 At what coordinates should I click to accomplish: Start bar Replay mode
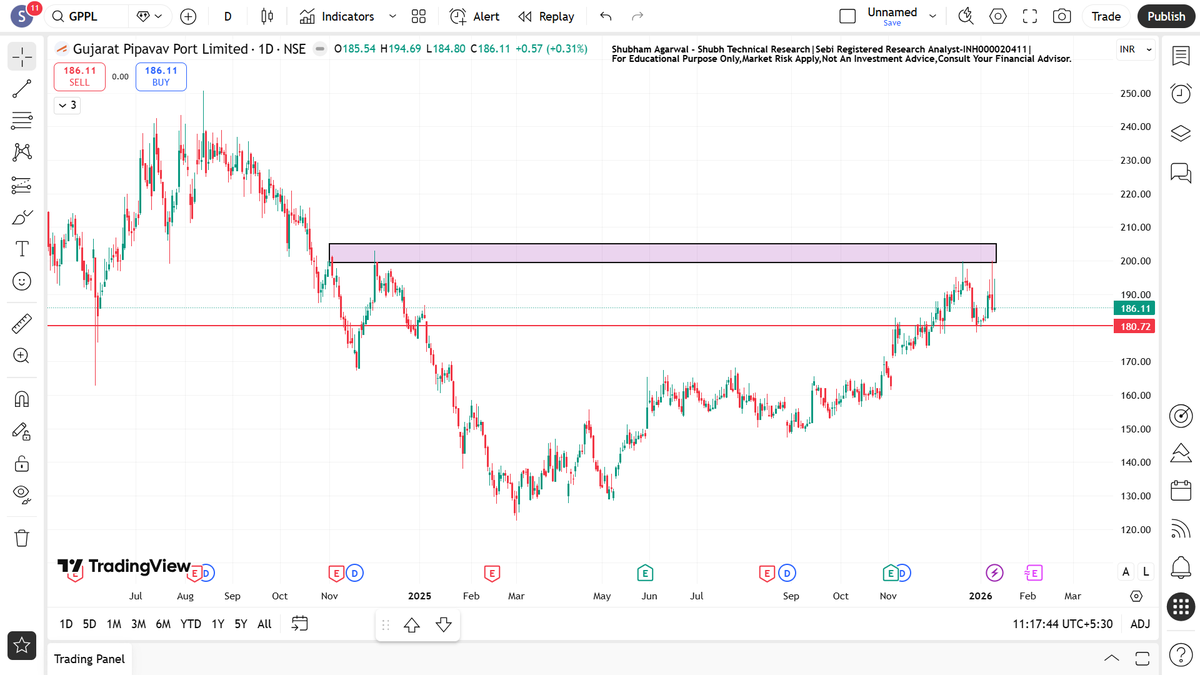tap(546, 16)
